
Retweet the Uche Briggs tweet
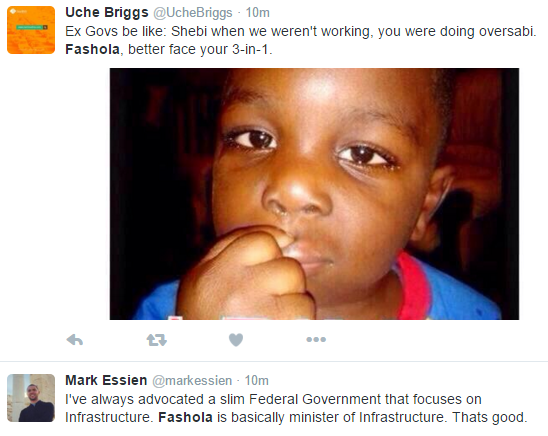[157, 340]
